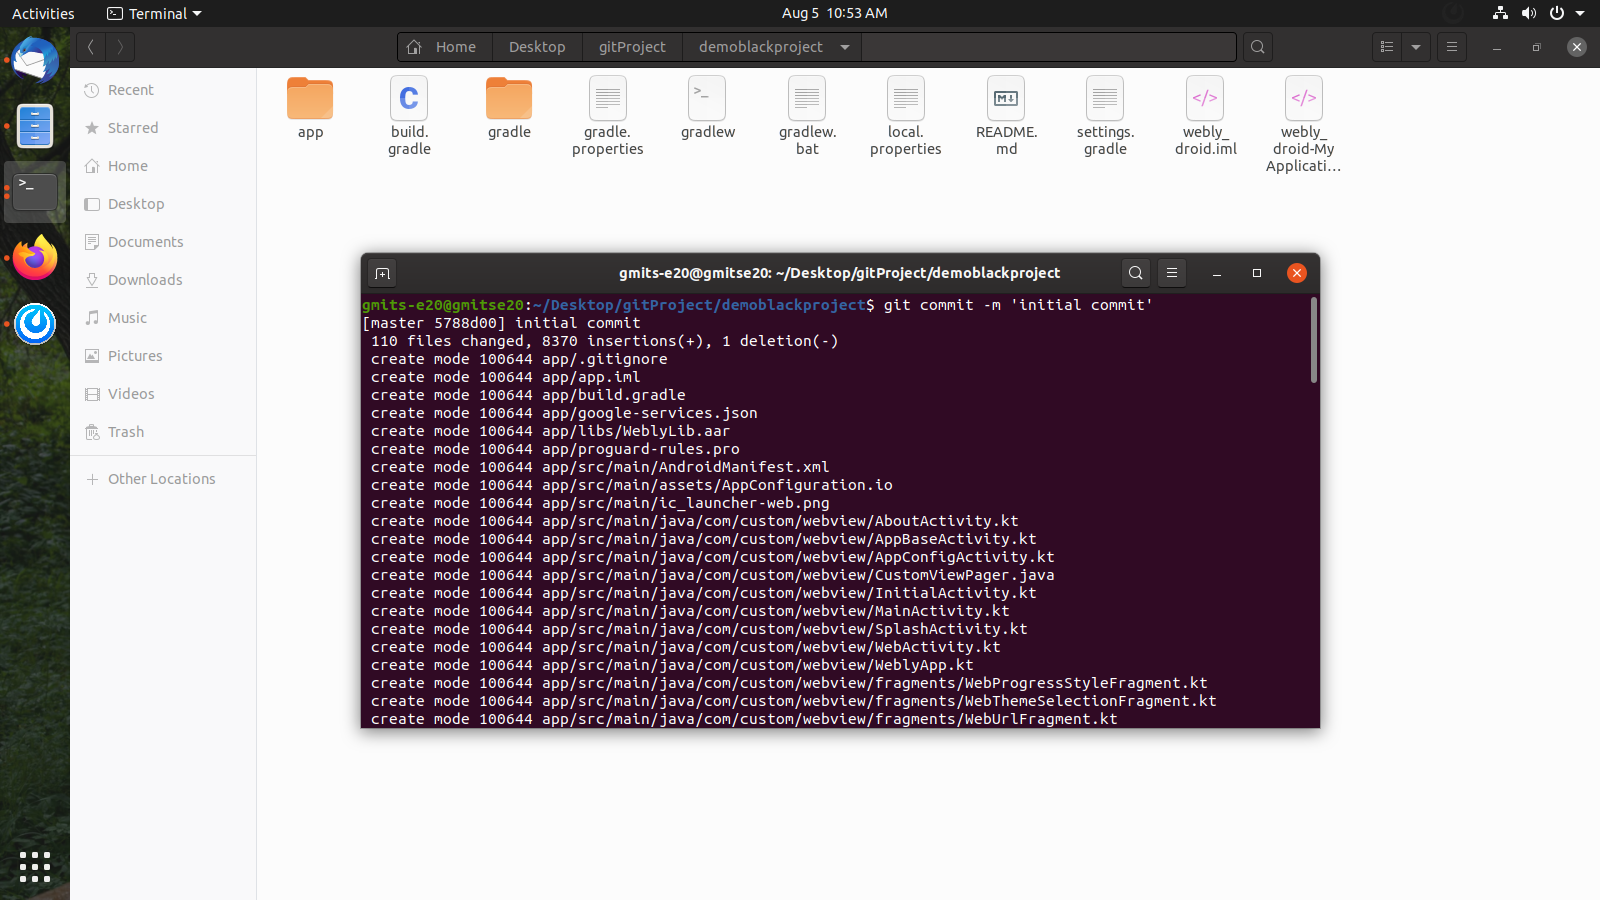This screenshot has width=1600, height=900.
Task: Click Activities in the top bar
Action: click(x=43, y=13)
